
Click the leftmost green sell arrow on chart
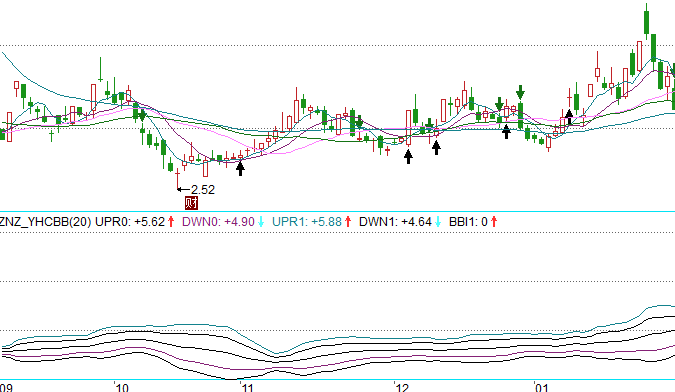(142, 116)
